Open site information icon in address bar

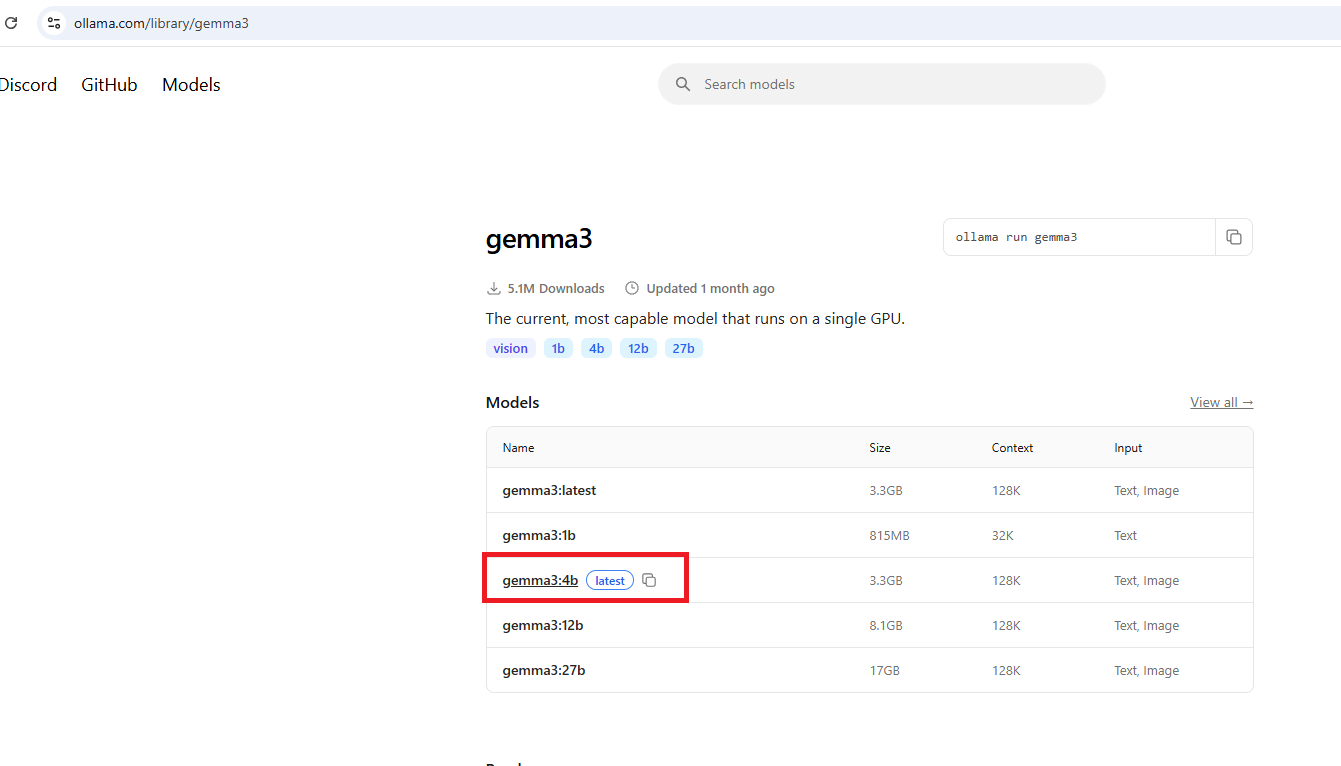click(54, 22)
